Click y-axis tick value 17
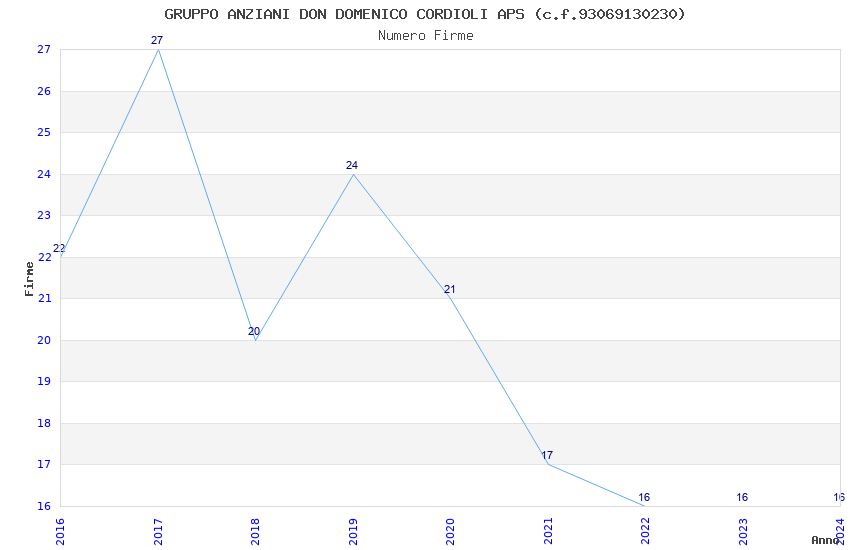Screen dimensions: 850x550 tap(44, 464)
